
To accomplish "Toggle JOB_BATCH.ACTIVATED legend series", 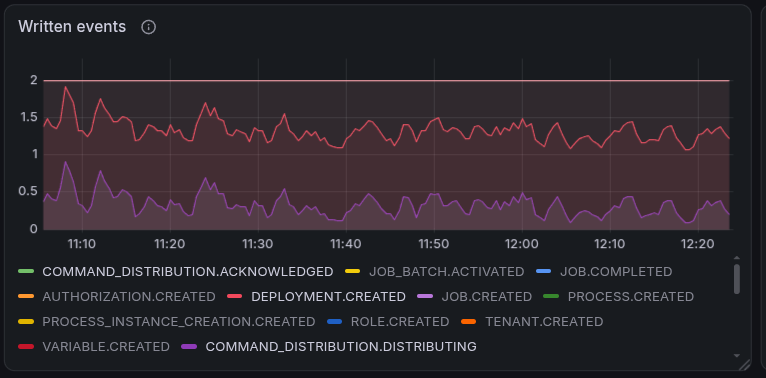I will click(447, 272).
